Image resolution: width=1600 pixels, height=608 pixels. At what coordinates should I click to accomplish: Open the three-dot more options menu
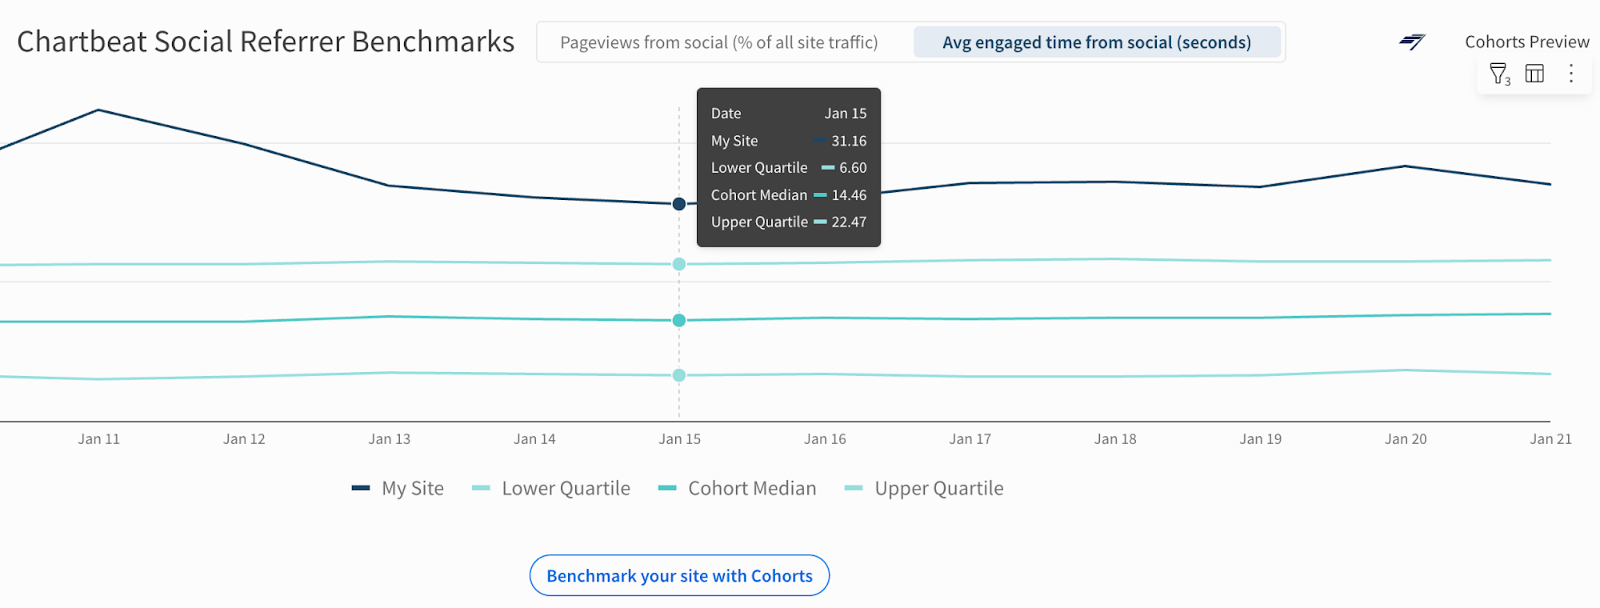(x=1571, y=73)
